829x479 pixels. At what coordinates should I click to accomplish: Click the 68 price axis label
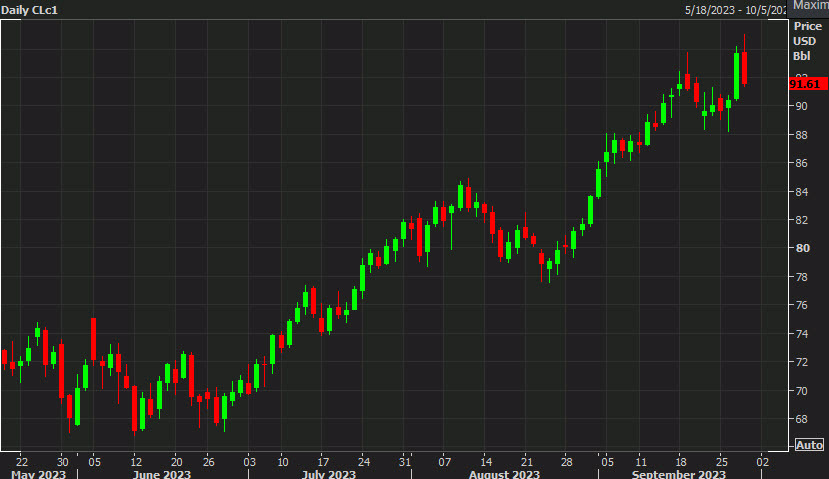pyautogui.click(x=802, y=419)
